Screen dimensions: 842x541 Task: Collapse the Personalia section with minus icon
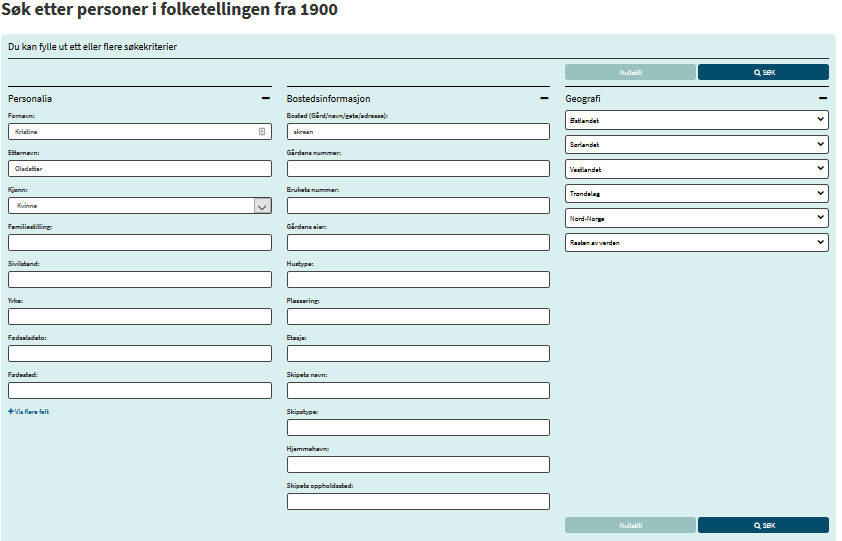265,99
